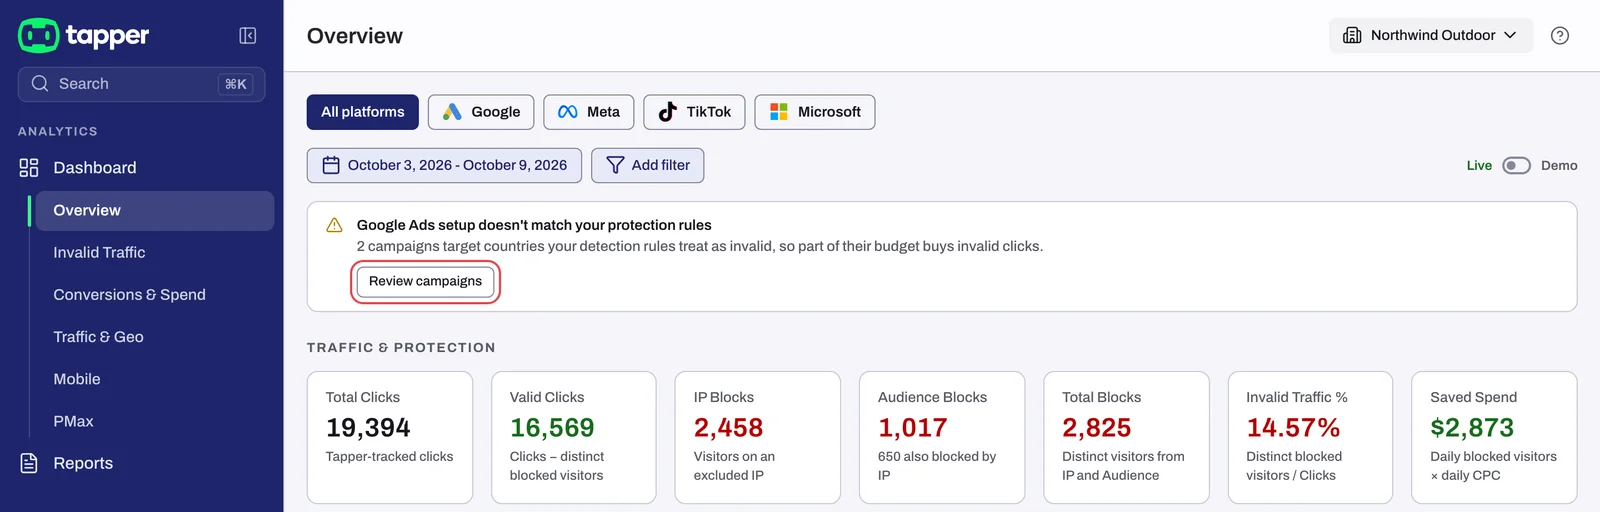Screen dimensions: 1600x512
Task: Click the tapper logo
Action: pos(84,35)
